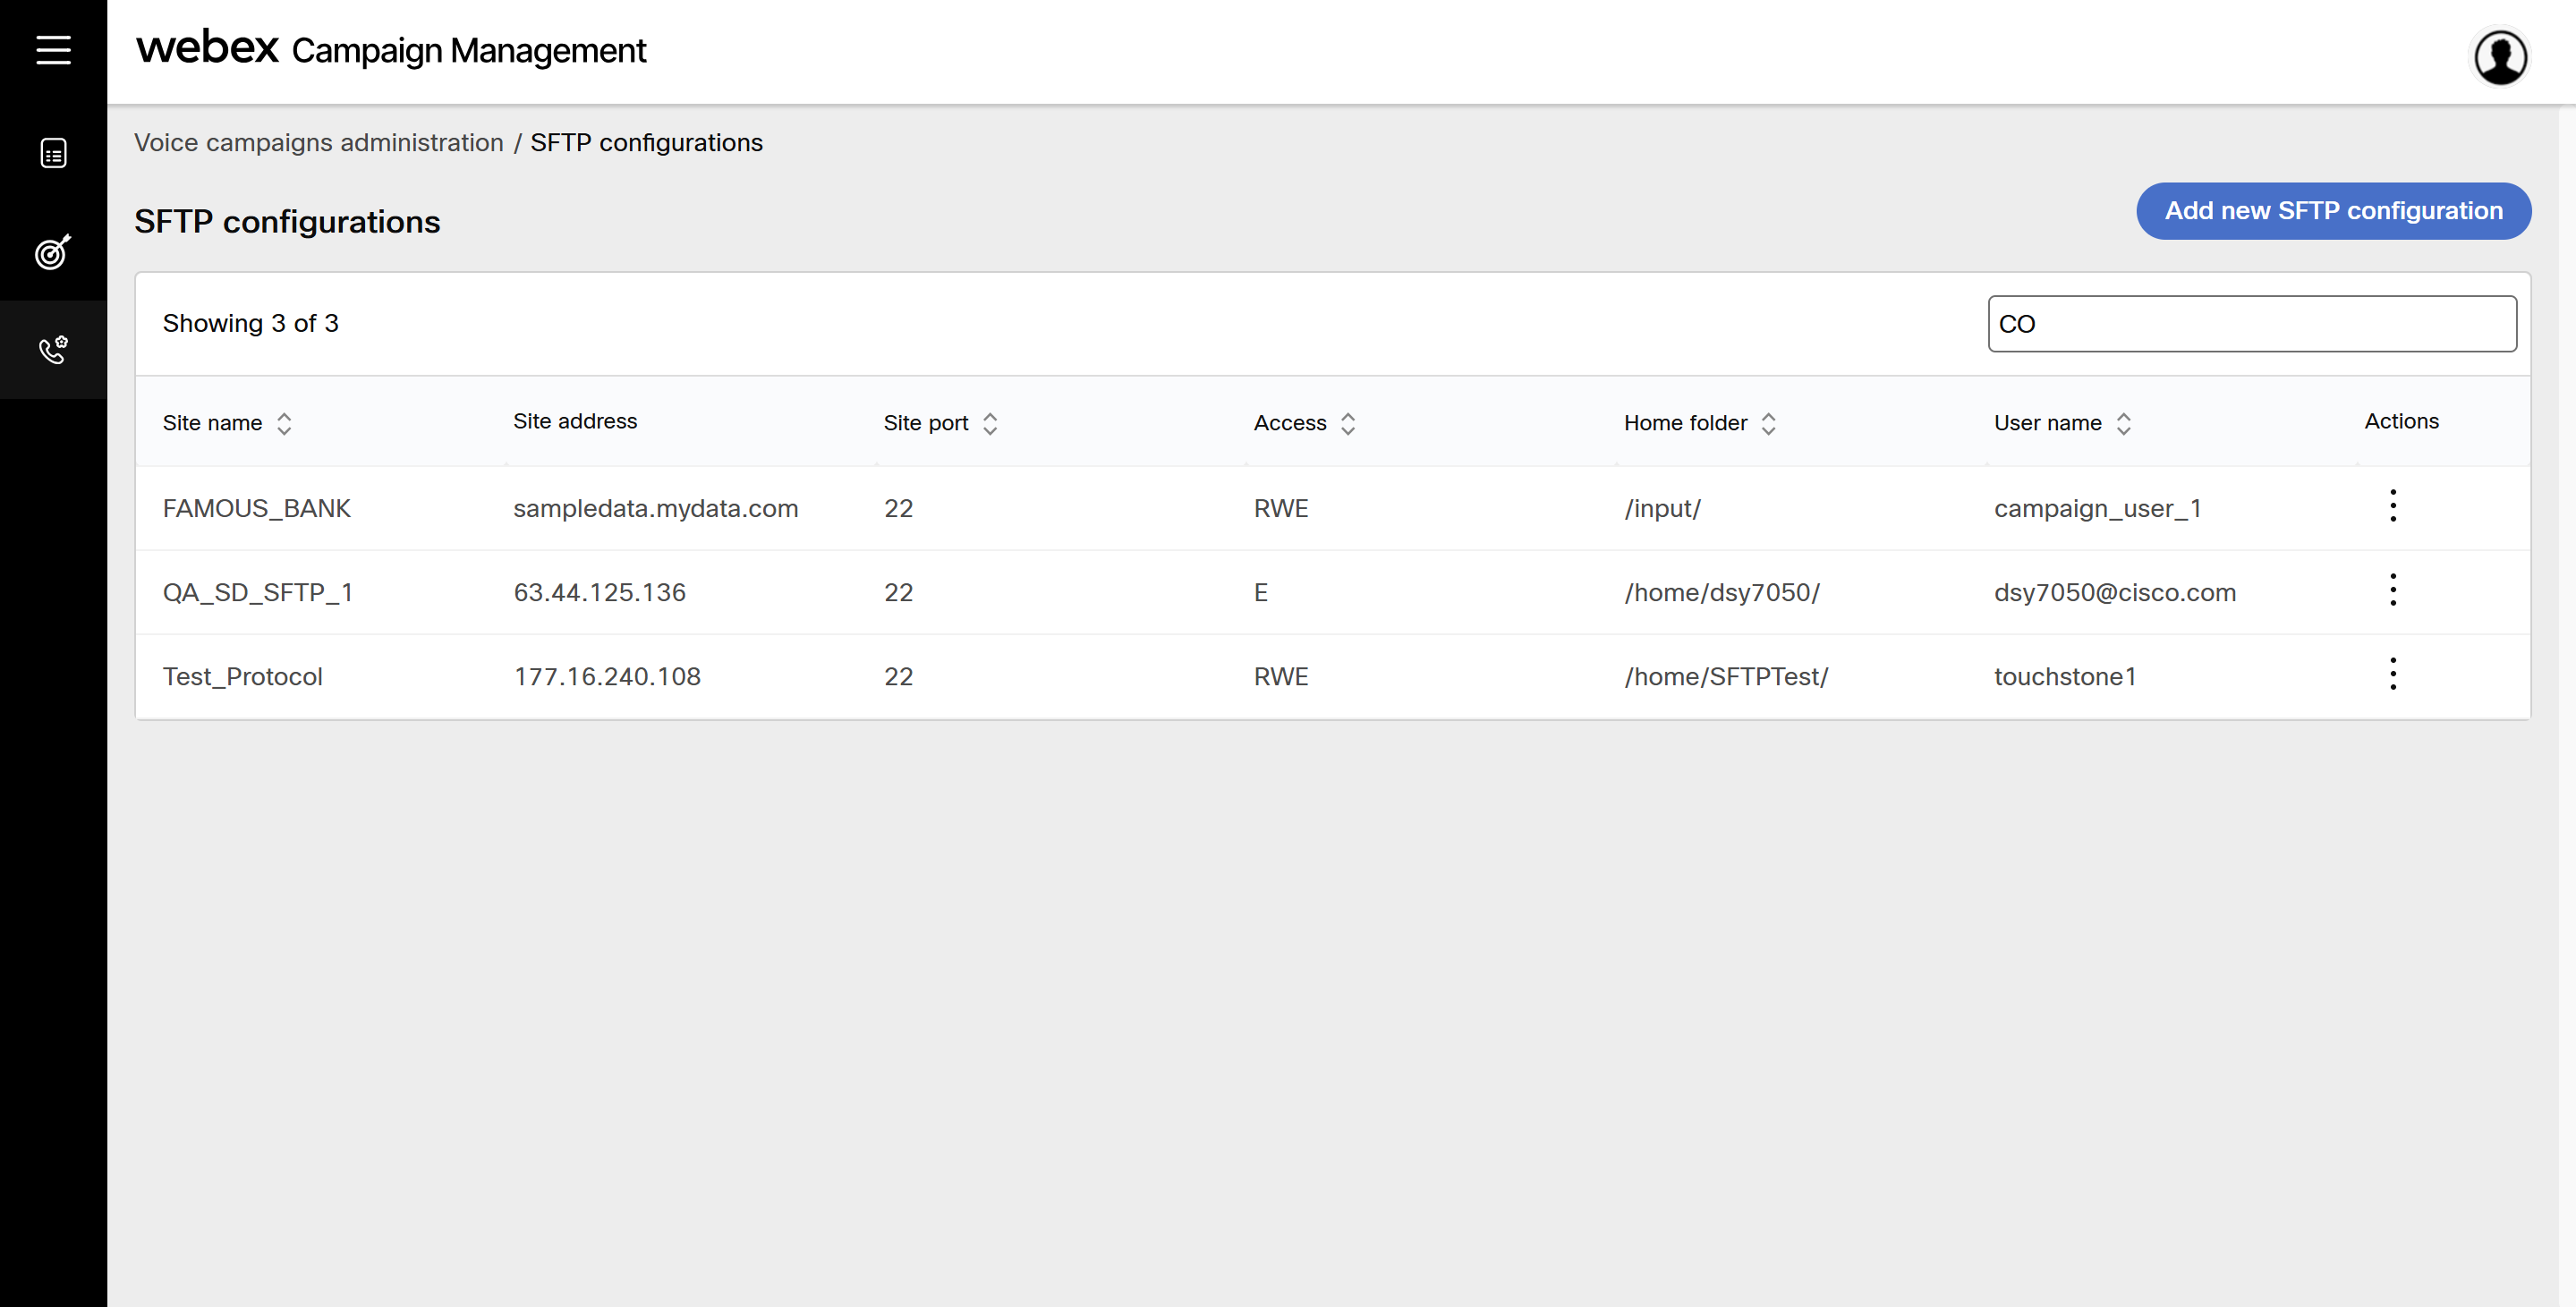
Task: Open the target campaigns sidebar icon
Action: (x=53, y=252)
